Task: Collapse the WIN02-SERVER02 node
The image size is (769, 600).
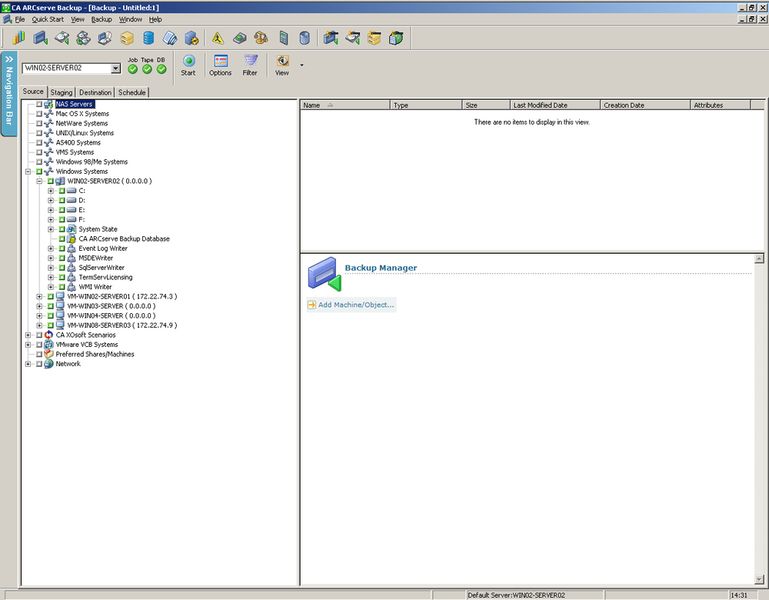Action: pyautogui.click(x=39, y=181)
